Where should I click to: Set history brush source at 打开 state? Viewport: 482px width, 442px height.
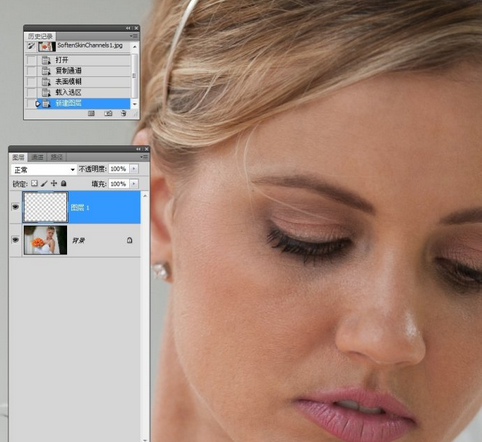(x=31, y=60)
